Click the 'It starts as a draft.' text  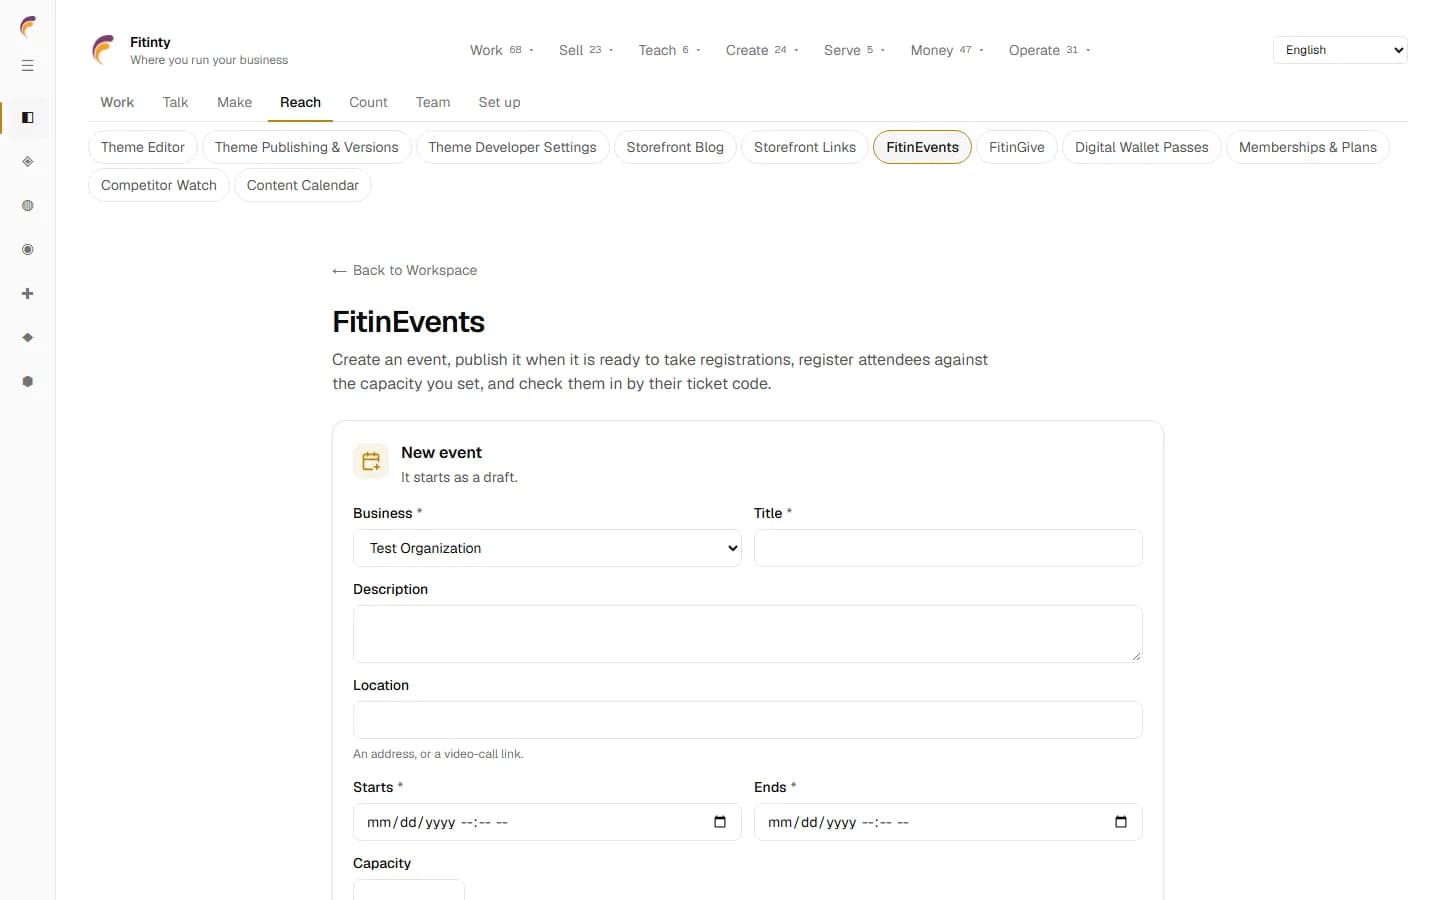pos(459,477)
